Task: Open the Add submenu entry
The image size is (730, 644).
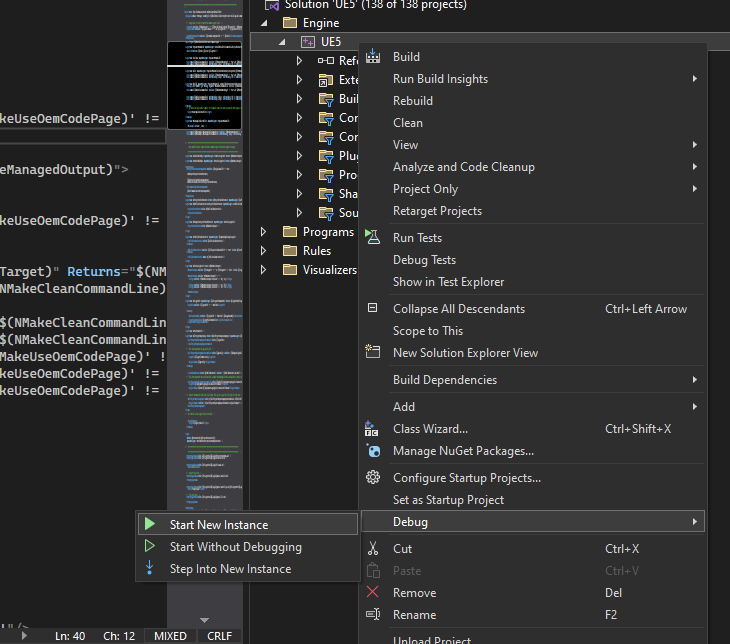Action: 533,407
